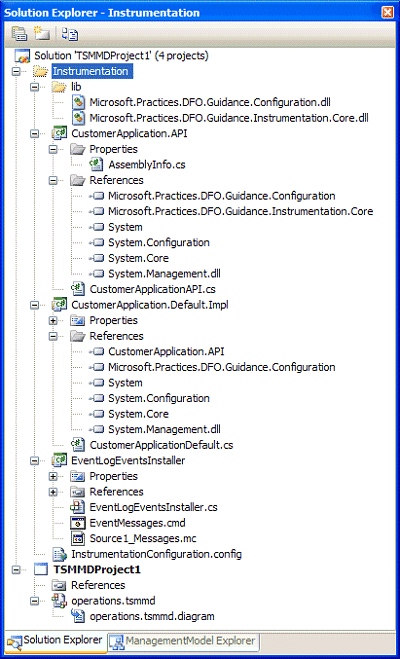This screenshot has height=659, width=400.
Task: Click the Instrumentation folder icon
Action: [40, 71]
